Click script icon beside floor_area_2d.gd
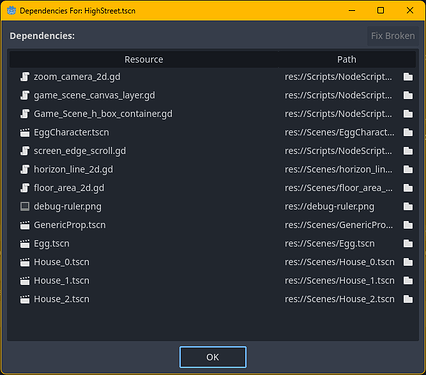This screenshot has height=375, width=426. click(x=25, y=188)
